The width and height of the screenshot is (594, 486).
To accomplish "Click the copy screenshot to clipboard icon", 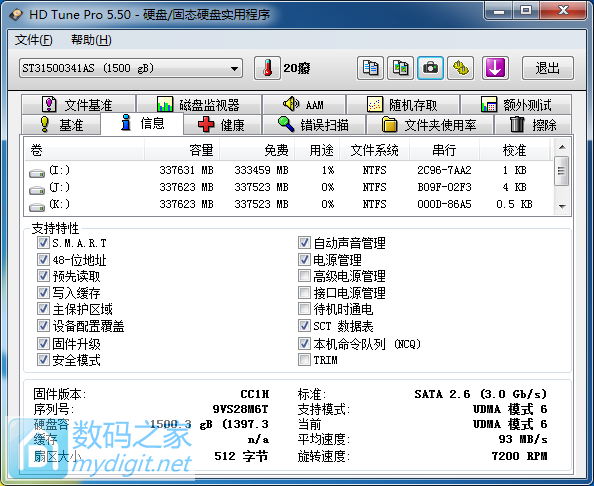I will (x=400, y=68).
